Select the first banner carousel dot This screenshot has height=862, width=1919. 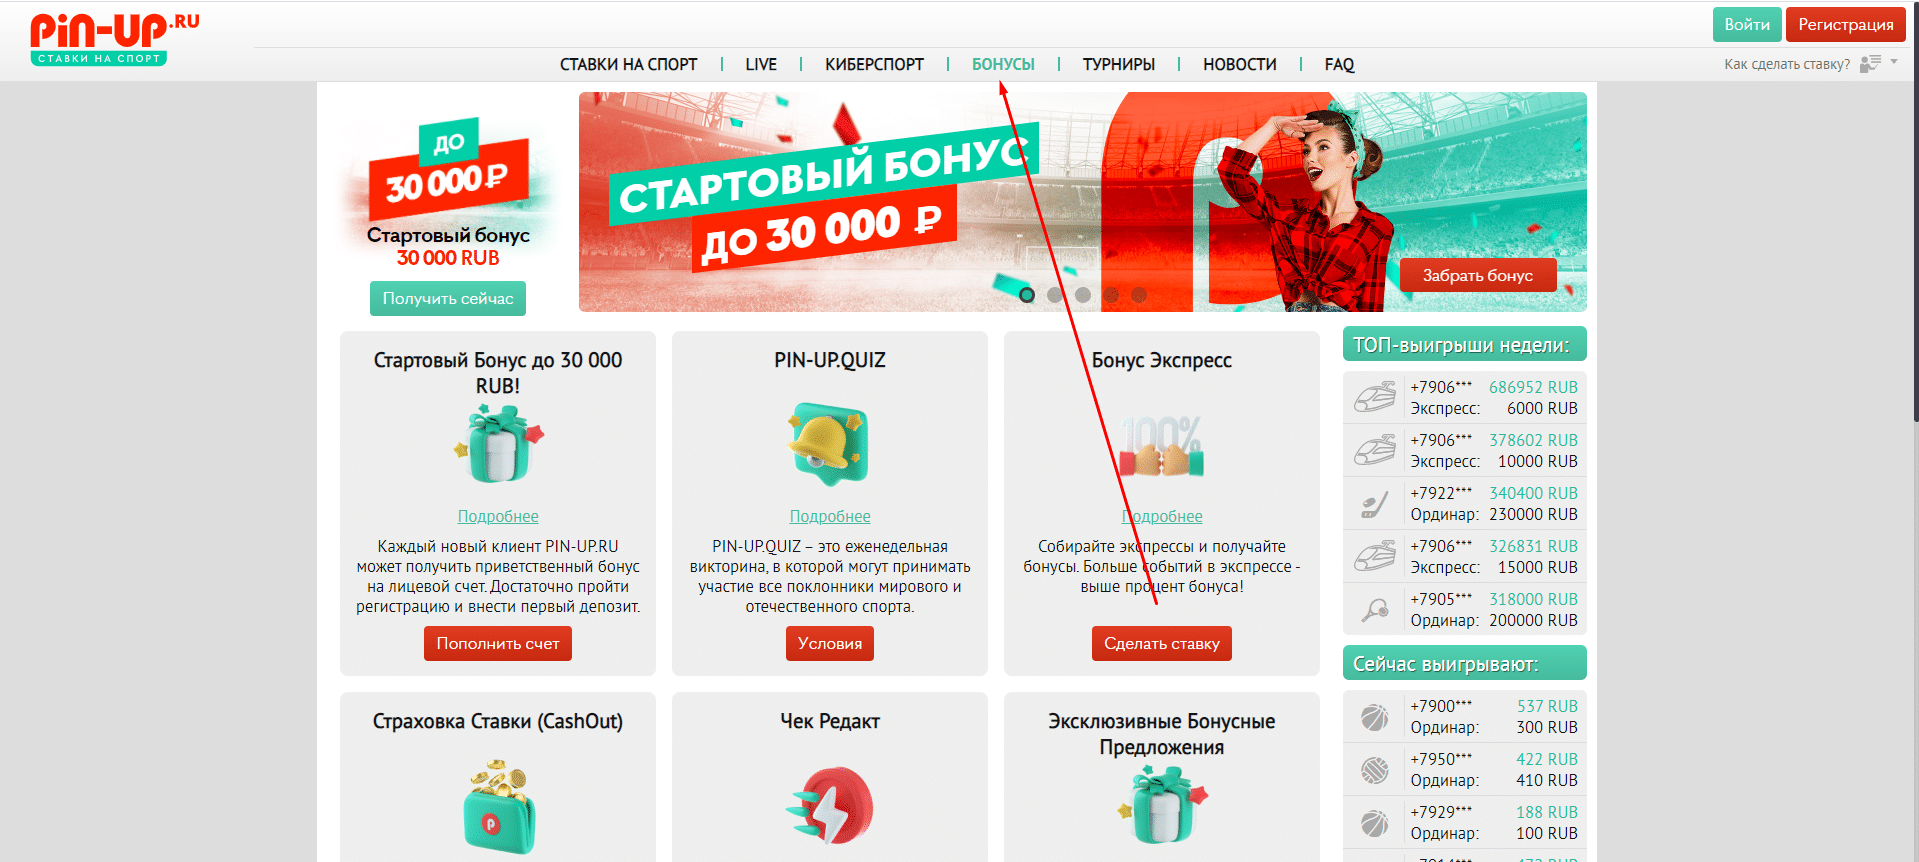[x=1026, y=295]
